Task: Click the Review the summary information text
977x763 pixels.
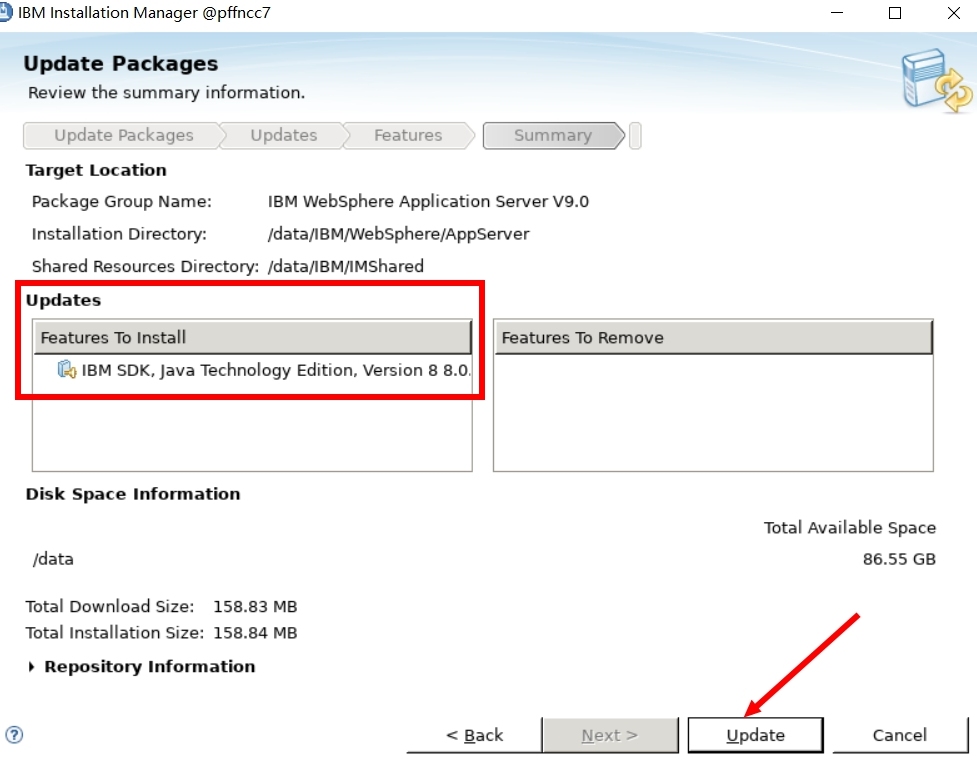Action: click(x=166, y=93)
